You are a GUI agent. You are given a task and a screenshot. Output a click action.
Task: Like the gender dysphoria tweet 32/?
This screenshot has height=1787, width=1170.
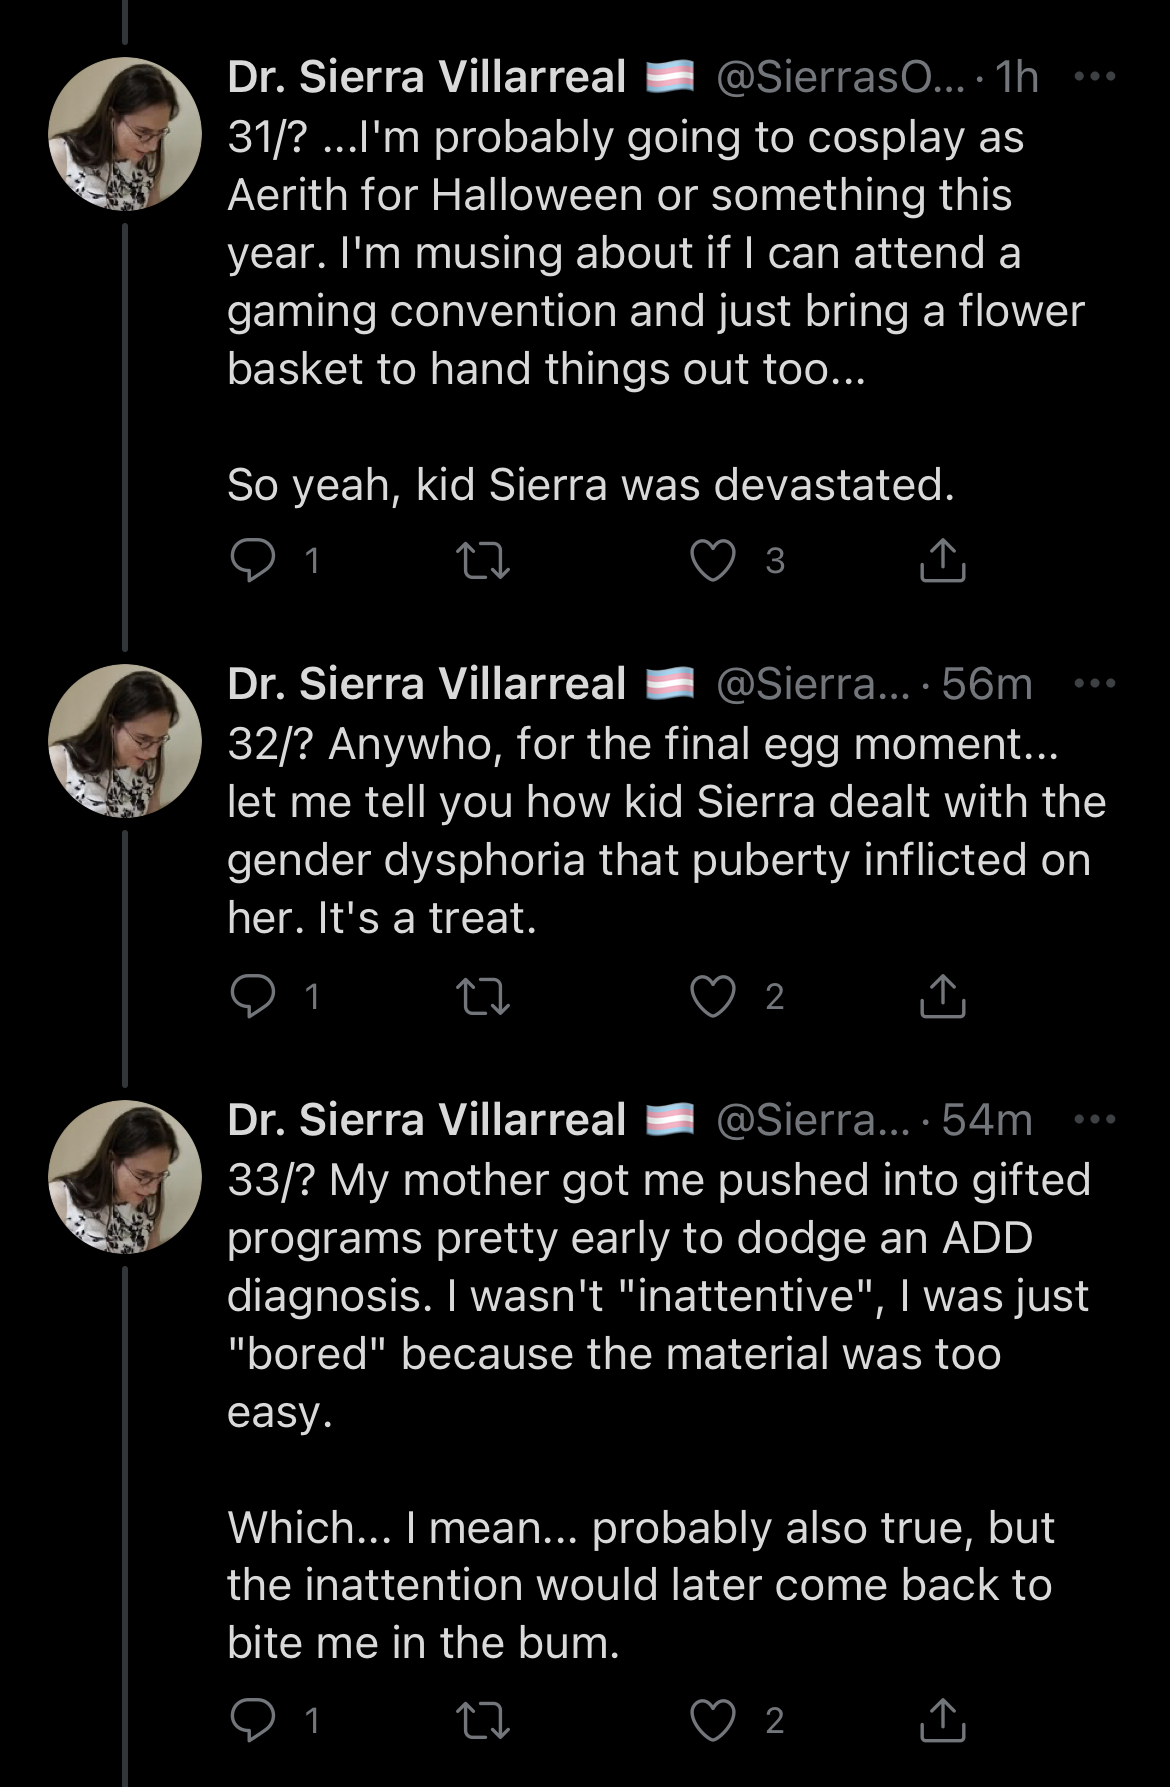[713, 996]
